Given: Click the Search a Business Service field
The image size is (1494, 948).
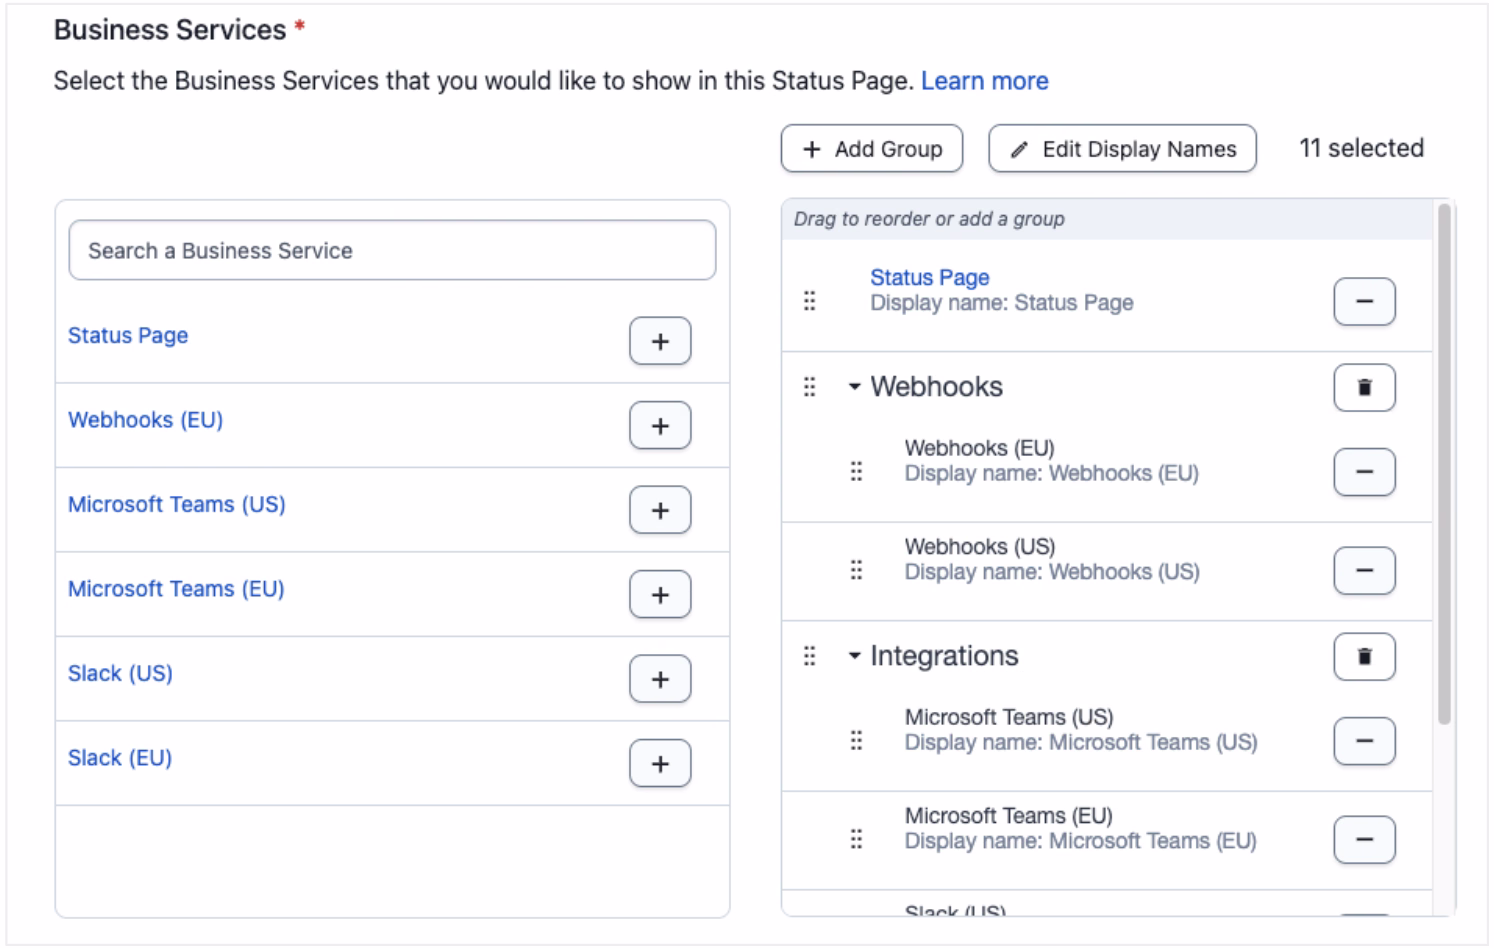Looking at the screenshot, I should [392, 251].
